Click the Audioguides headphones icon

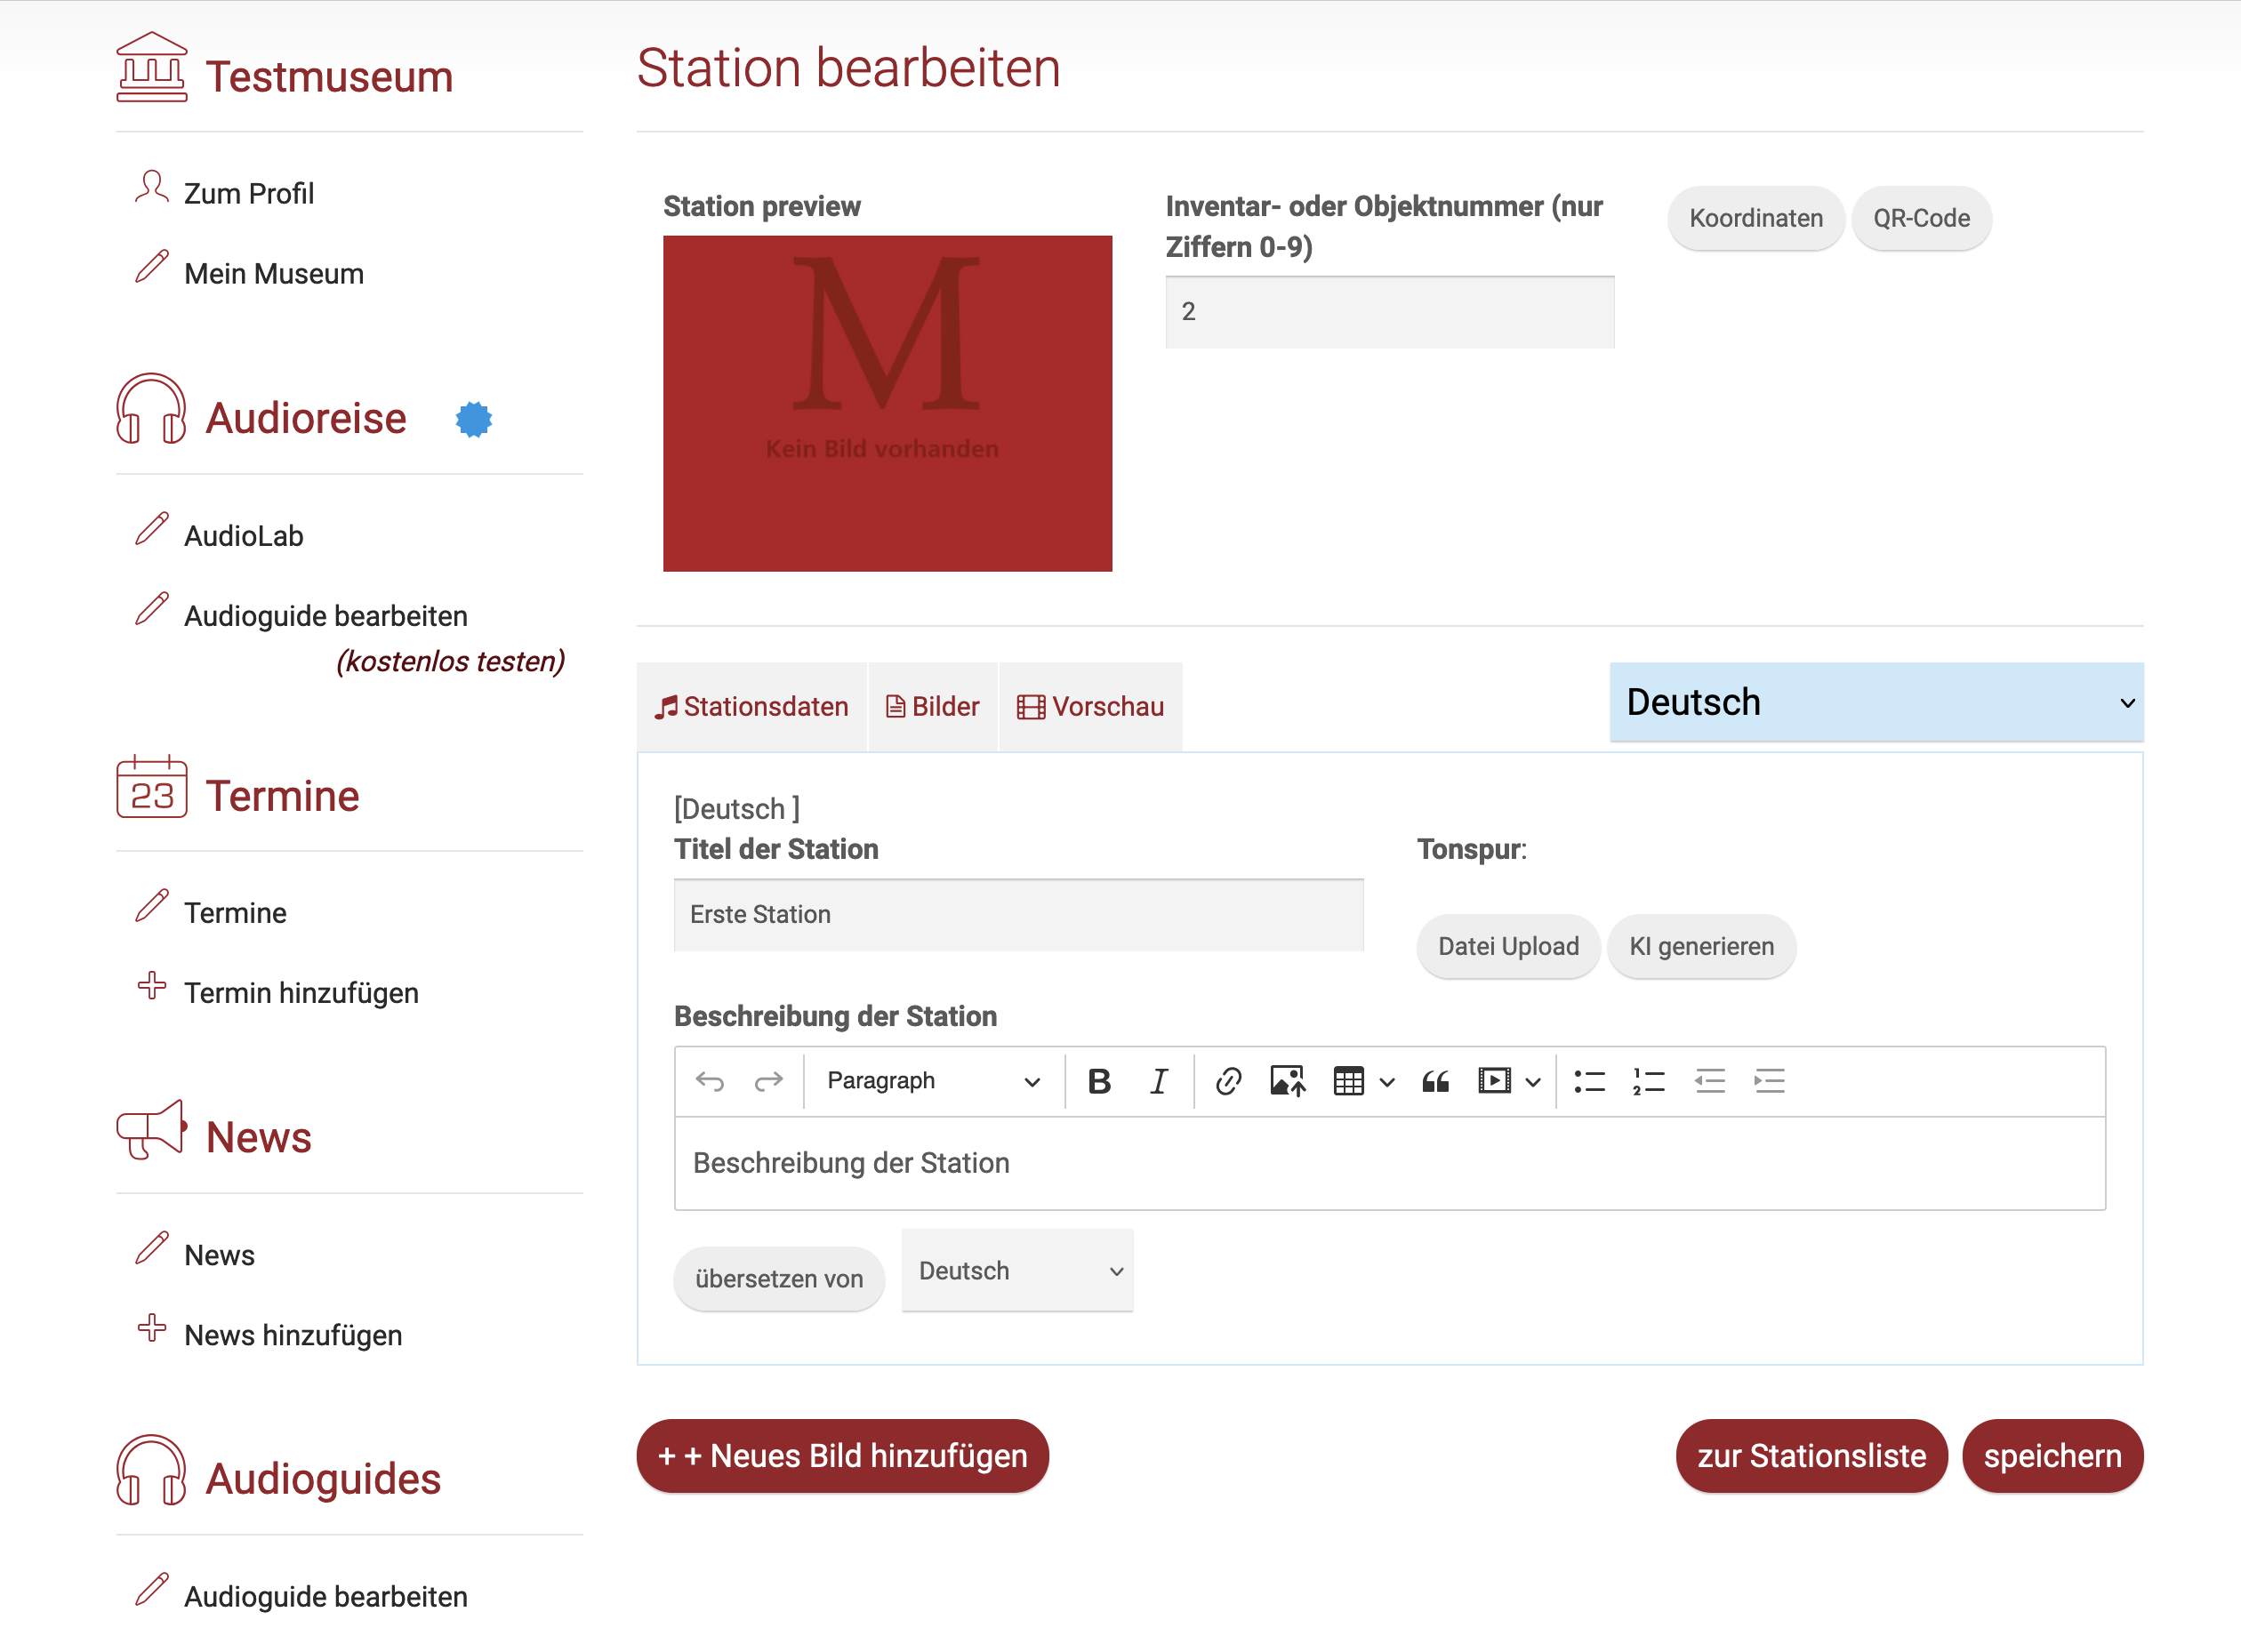tap(151, 1470)
